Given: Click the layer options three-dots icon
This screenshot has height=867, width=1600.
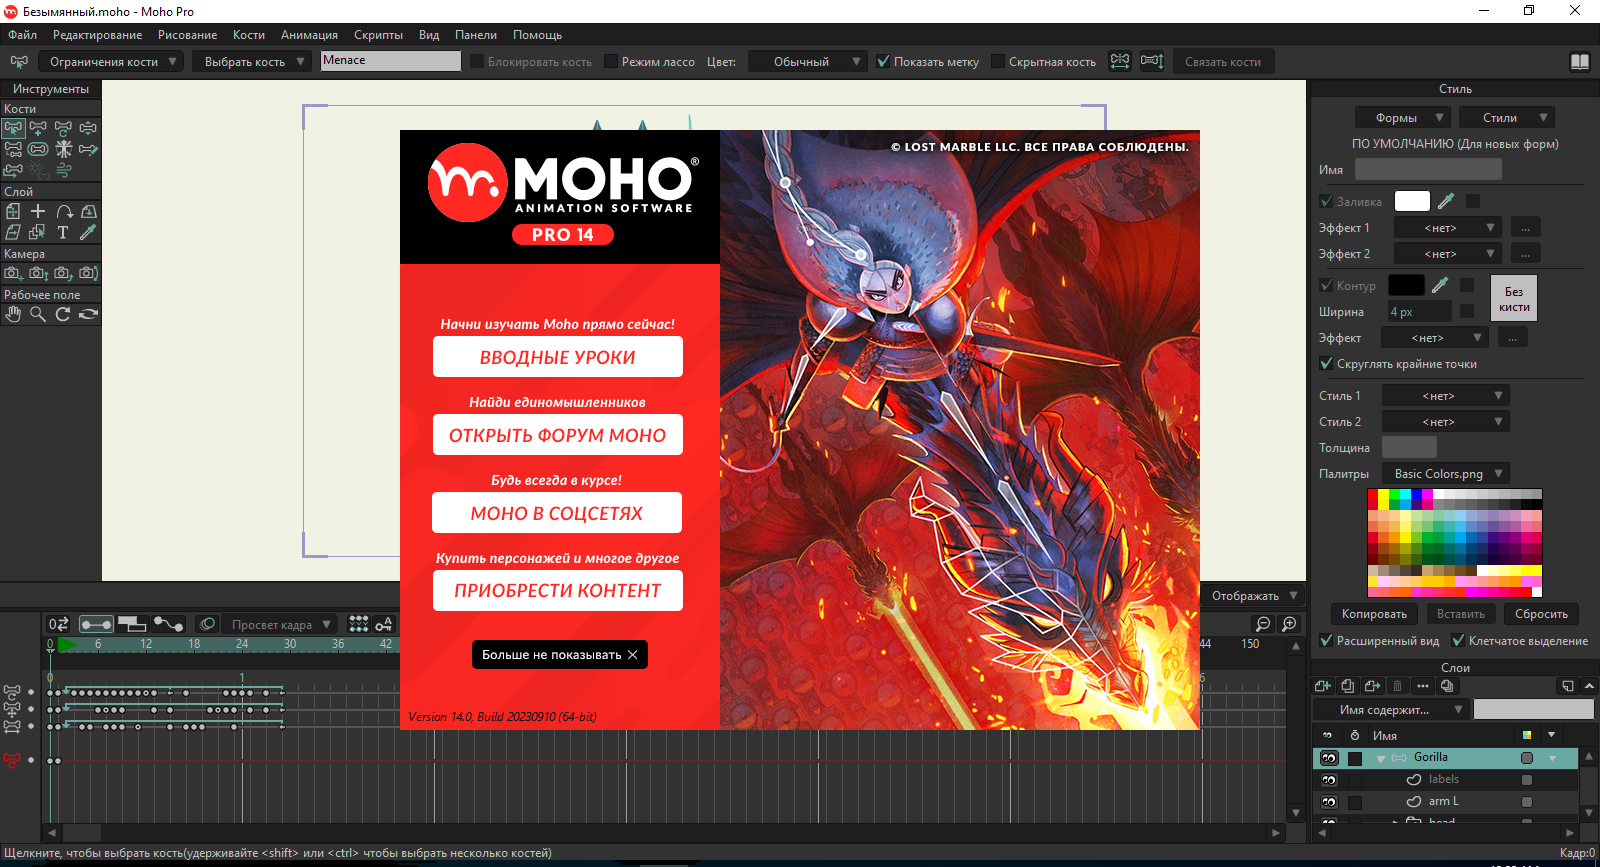Looking at the screenshot, I should click(1422, 686).
